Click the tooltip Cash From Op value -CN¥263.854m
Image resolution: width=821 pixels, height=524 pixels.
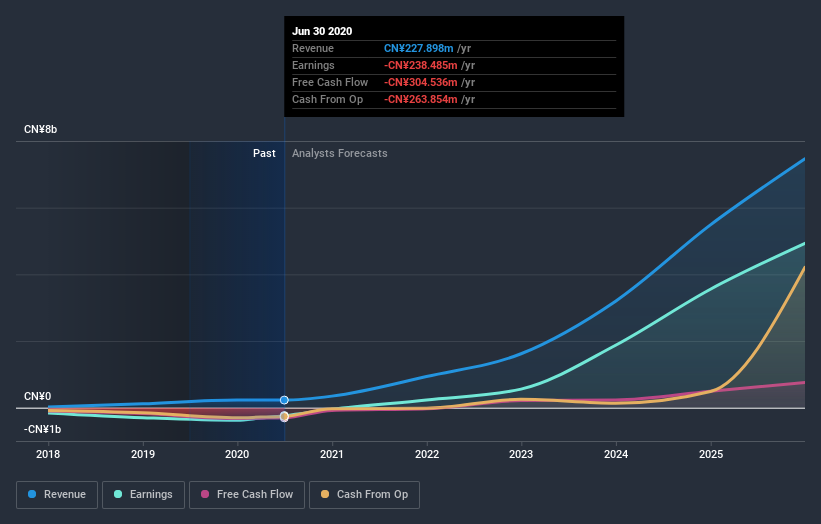pyautogui.click(x=420, y=99)
